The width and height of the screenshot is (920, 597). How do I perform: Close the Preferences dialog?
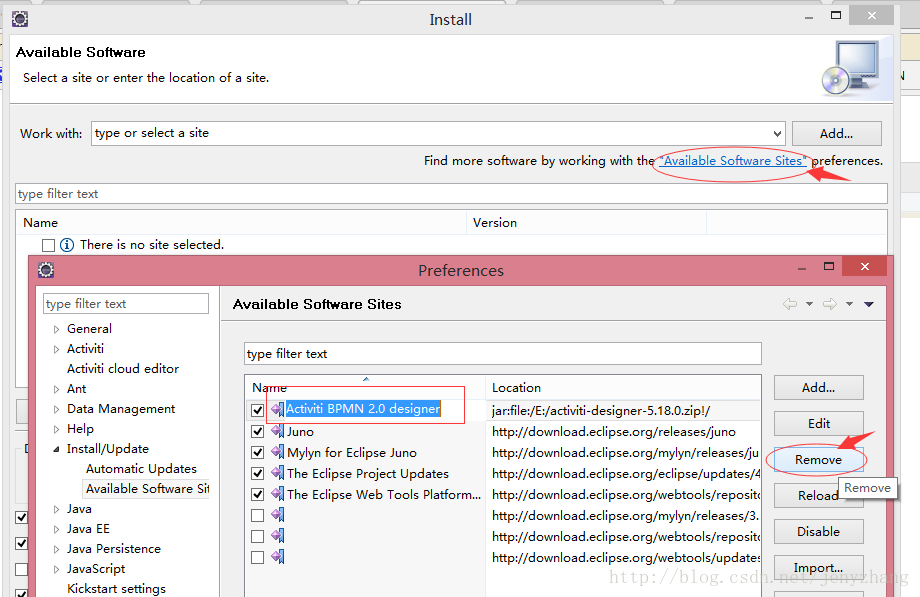click(865, 267)
